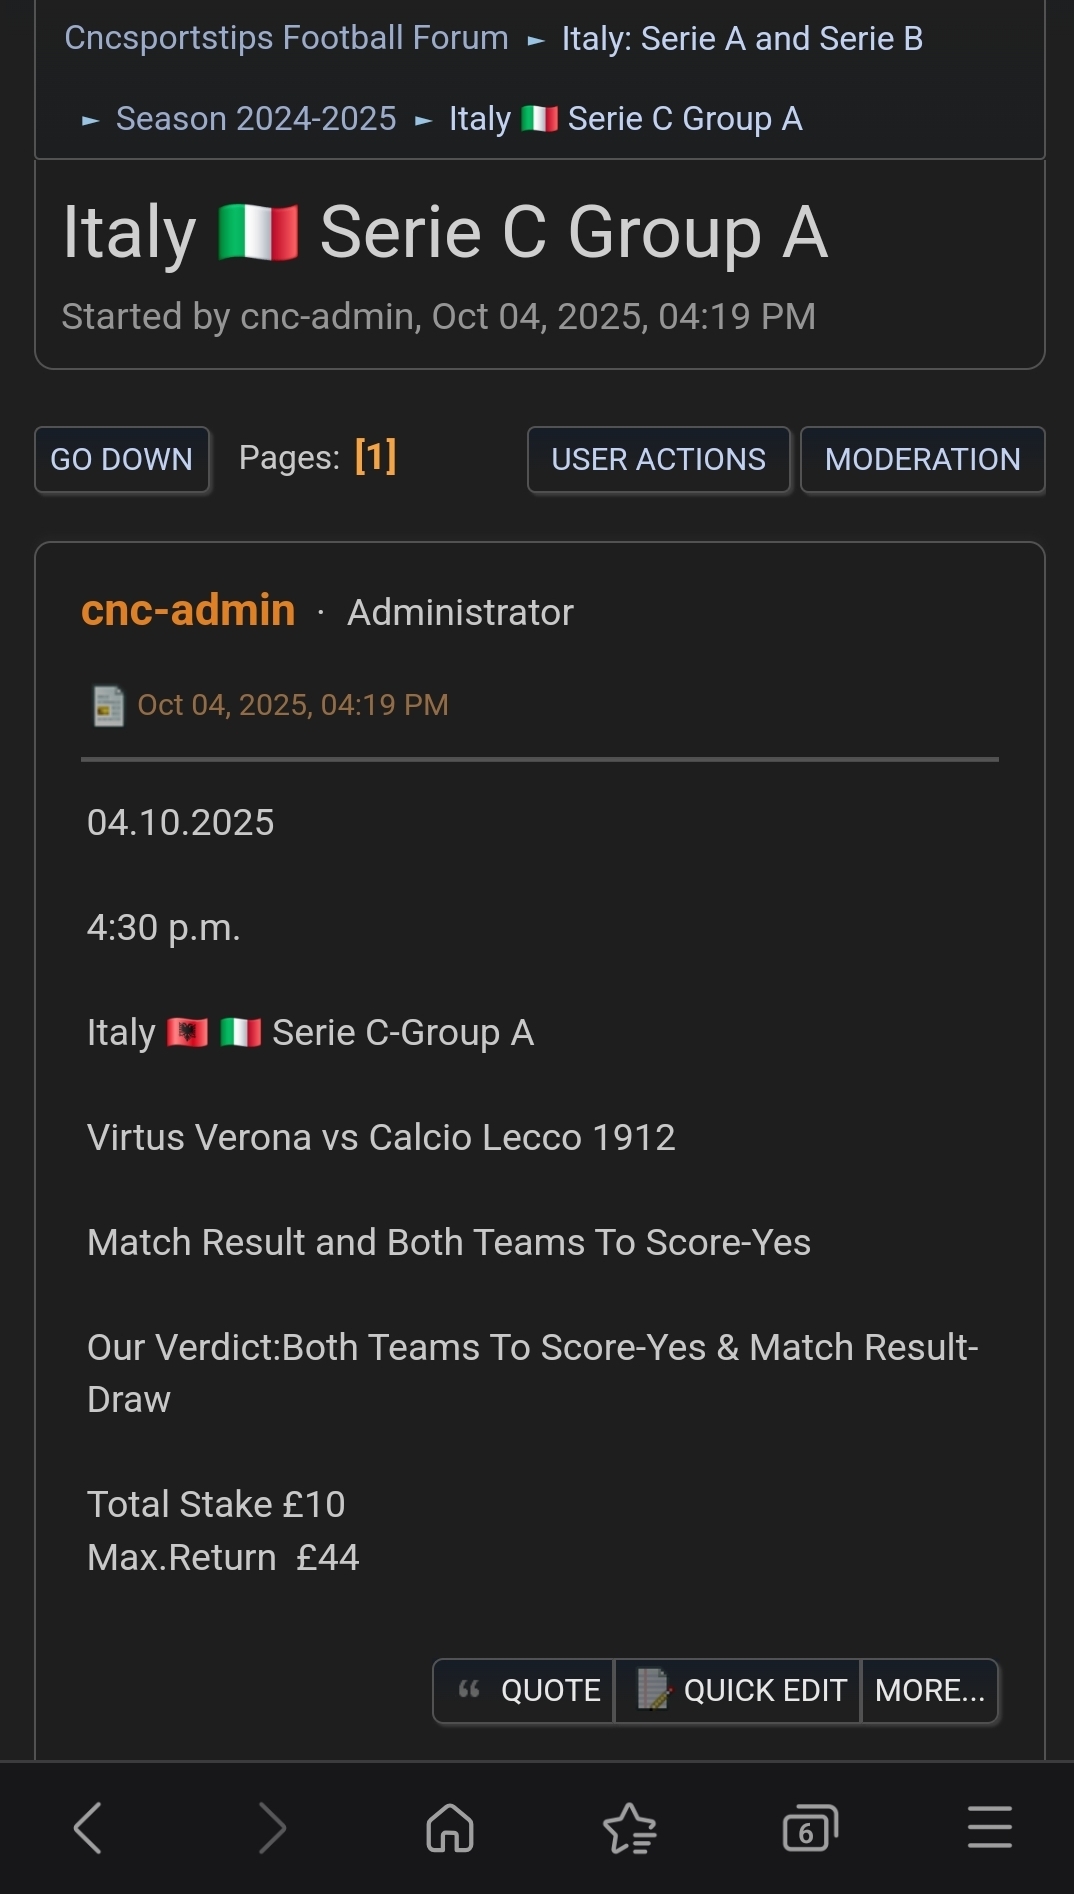Open cnc-admin user profile
This screenshot has height=1894, width=1074.
click(188, 610)
